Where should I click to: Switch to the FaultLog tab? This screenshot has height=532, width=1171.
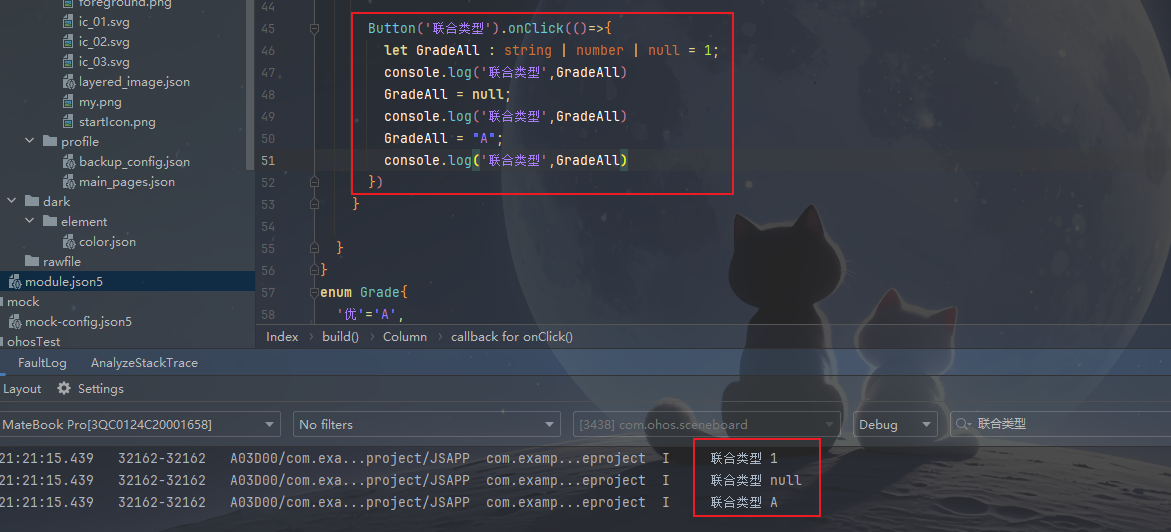coord(43,363)
